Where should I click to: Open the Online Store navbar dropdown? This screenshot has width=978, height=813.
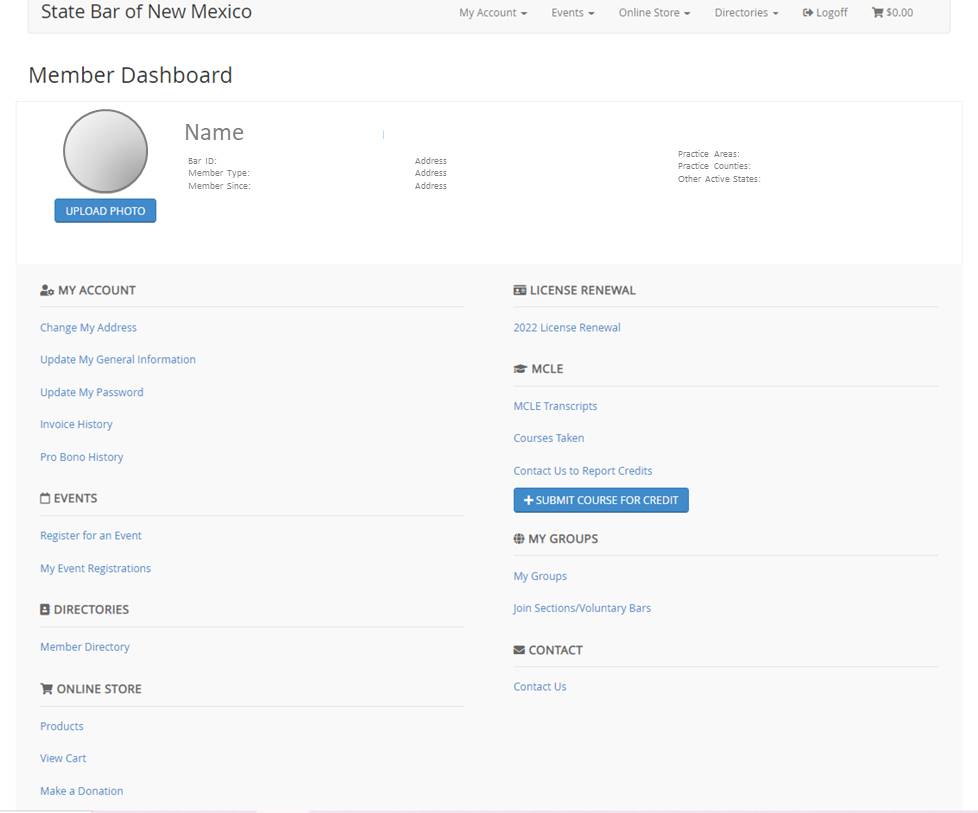[x=654, y=12]
